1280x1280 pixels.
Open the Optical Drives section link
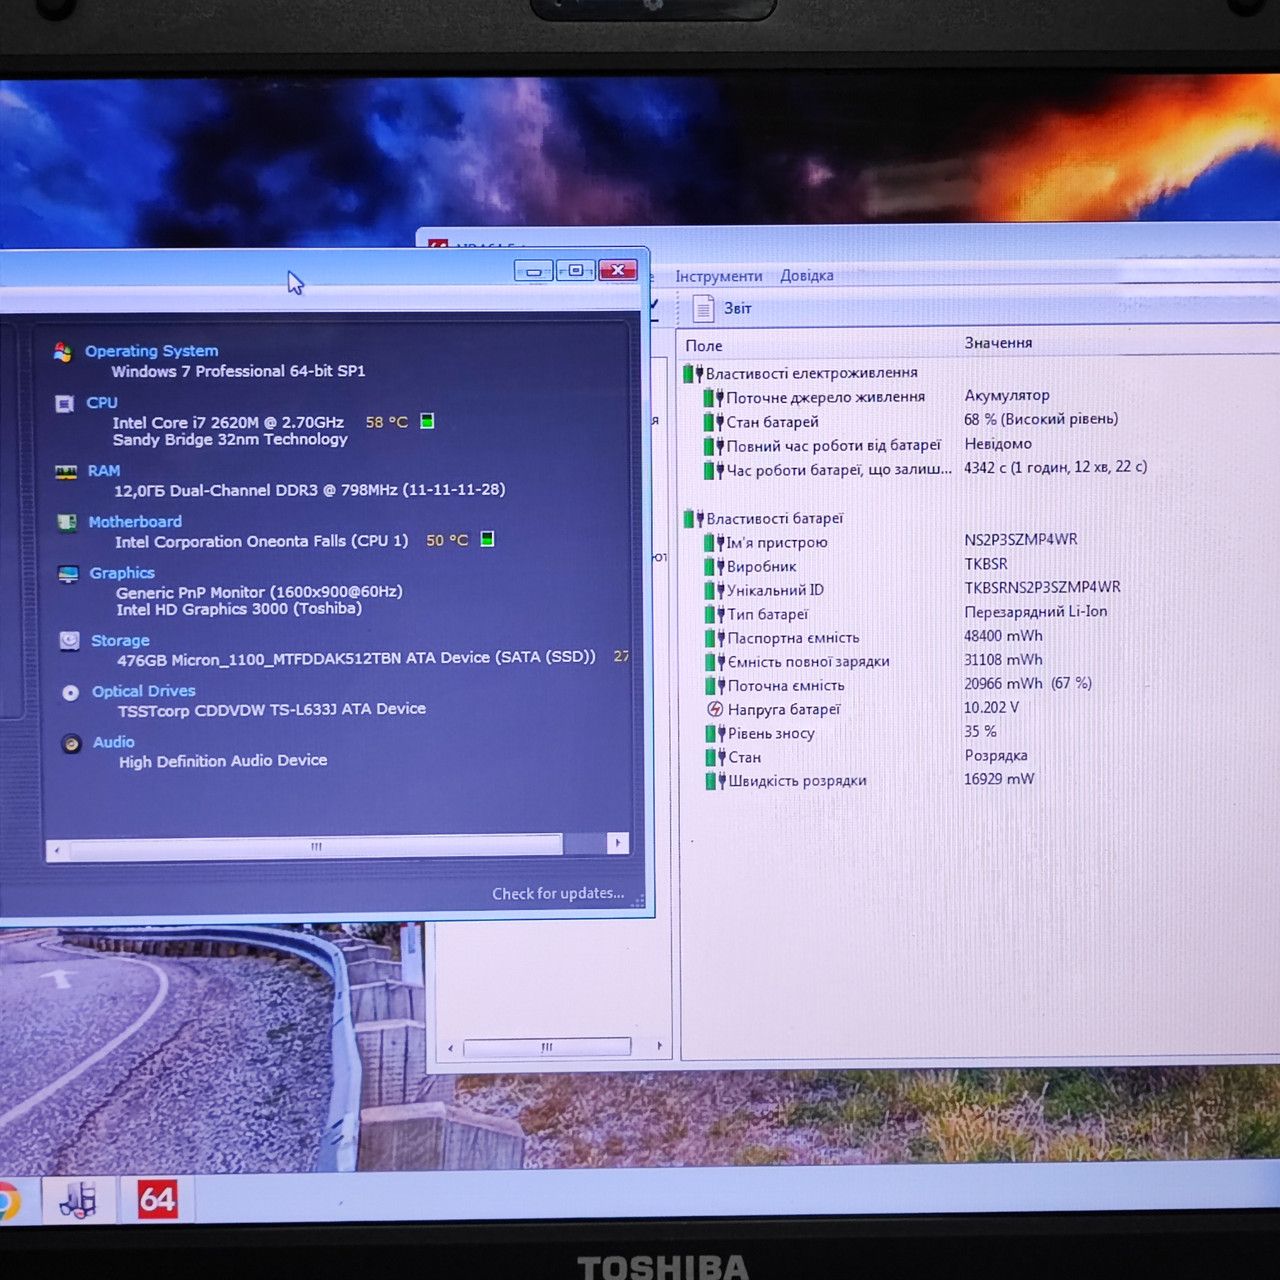[144, 691]
